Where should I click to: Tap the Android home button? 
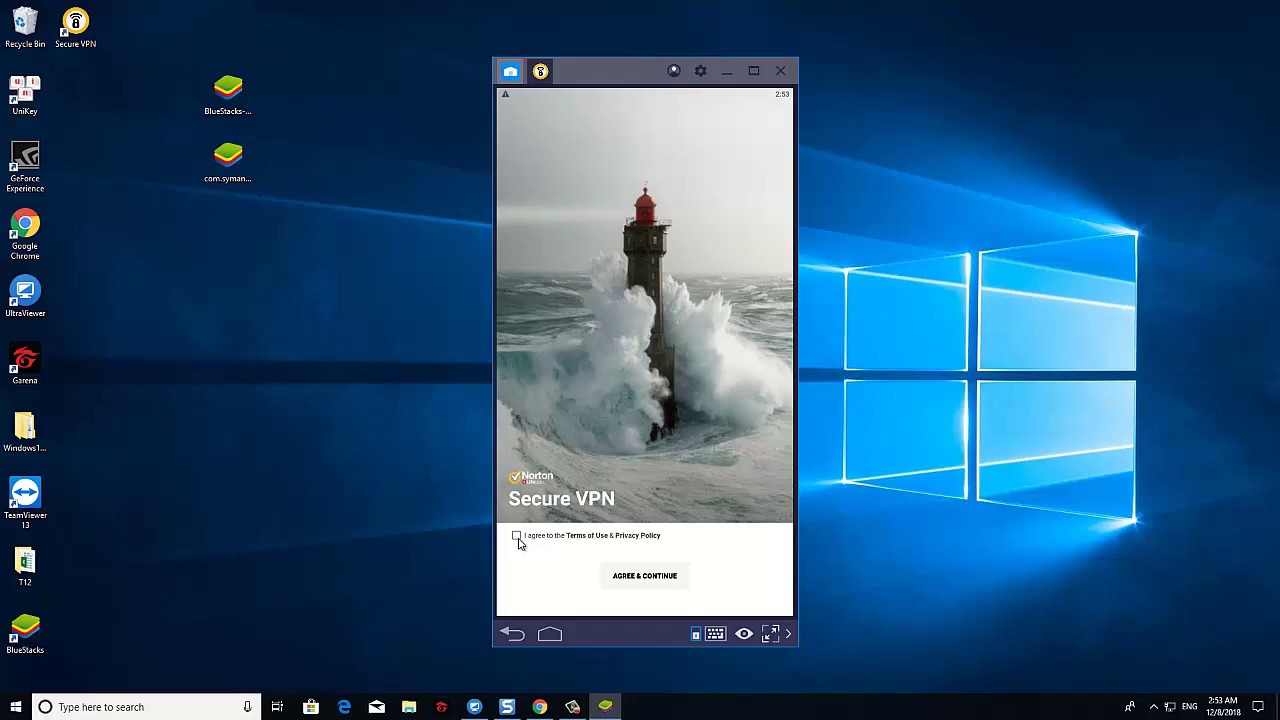tap(550, 634)
